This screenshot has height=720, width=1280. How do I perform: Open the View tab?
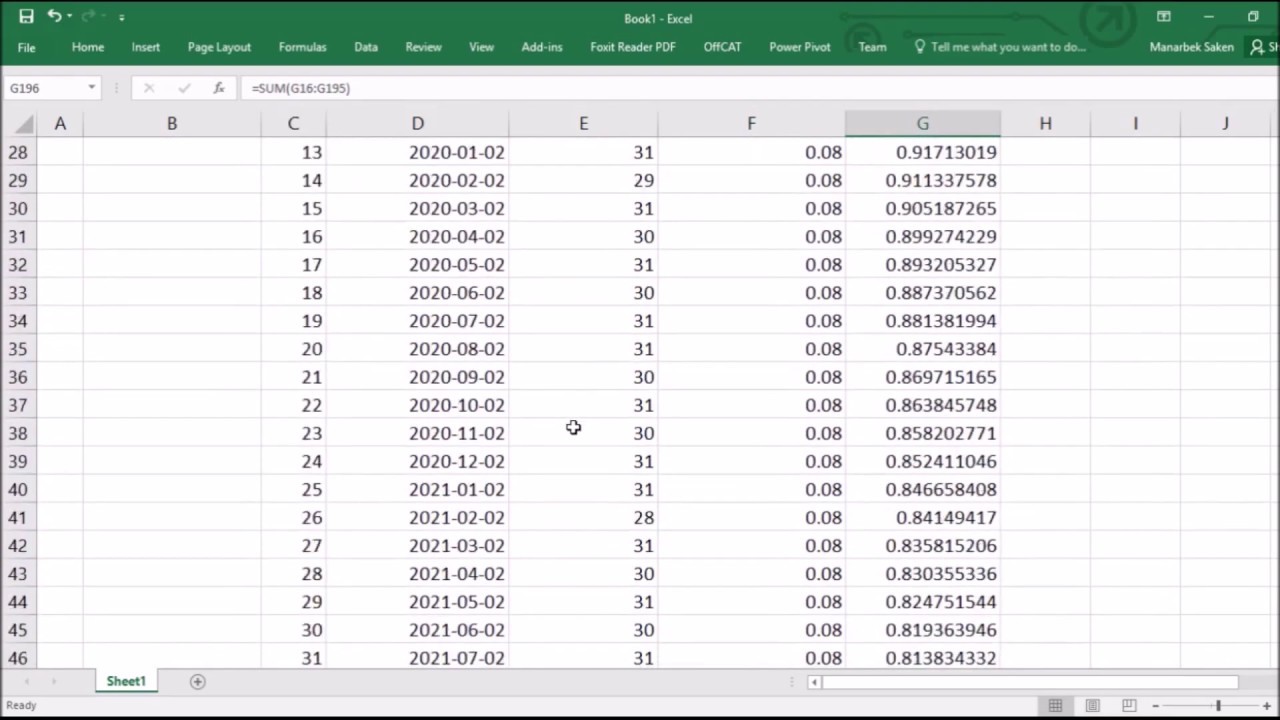point(481,47)
